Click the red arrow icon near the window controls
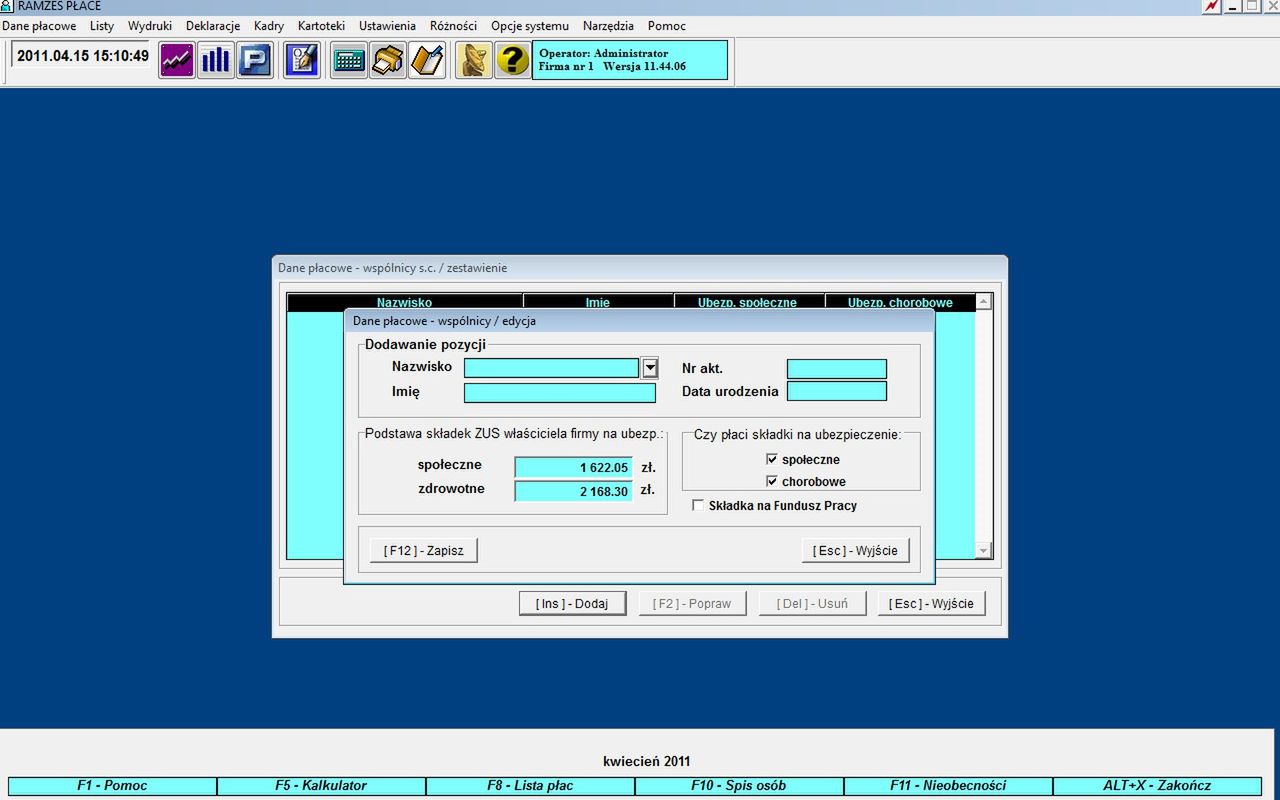The image size is (1280, 800). coord(1212,6)
